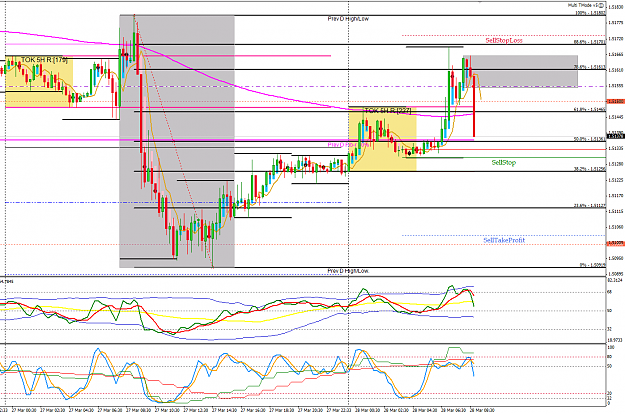Viewport: 625px width, 414px height.
Task: Select the 61.8% Fibonacci level label
Action: [x=590, y=109]
